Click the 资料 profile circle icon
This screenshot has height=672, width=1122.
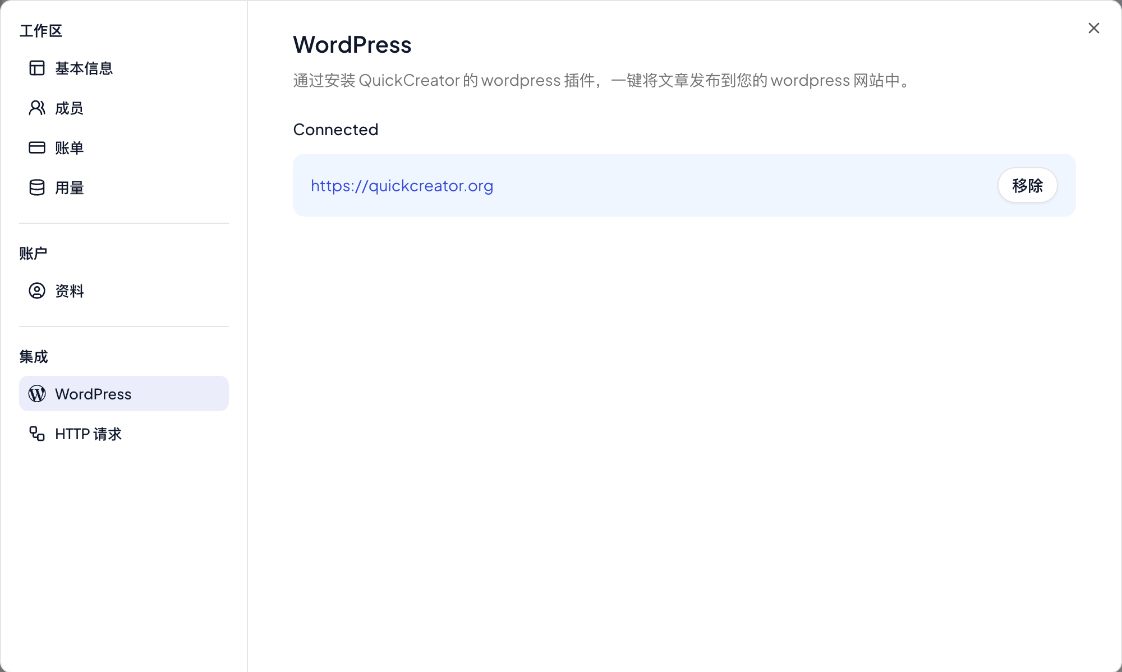36,291
